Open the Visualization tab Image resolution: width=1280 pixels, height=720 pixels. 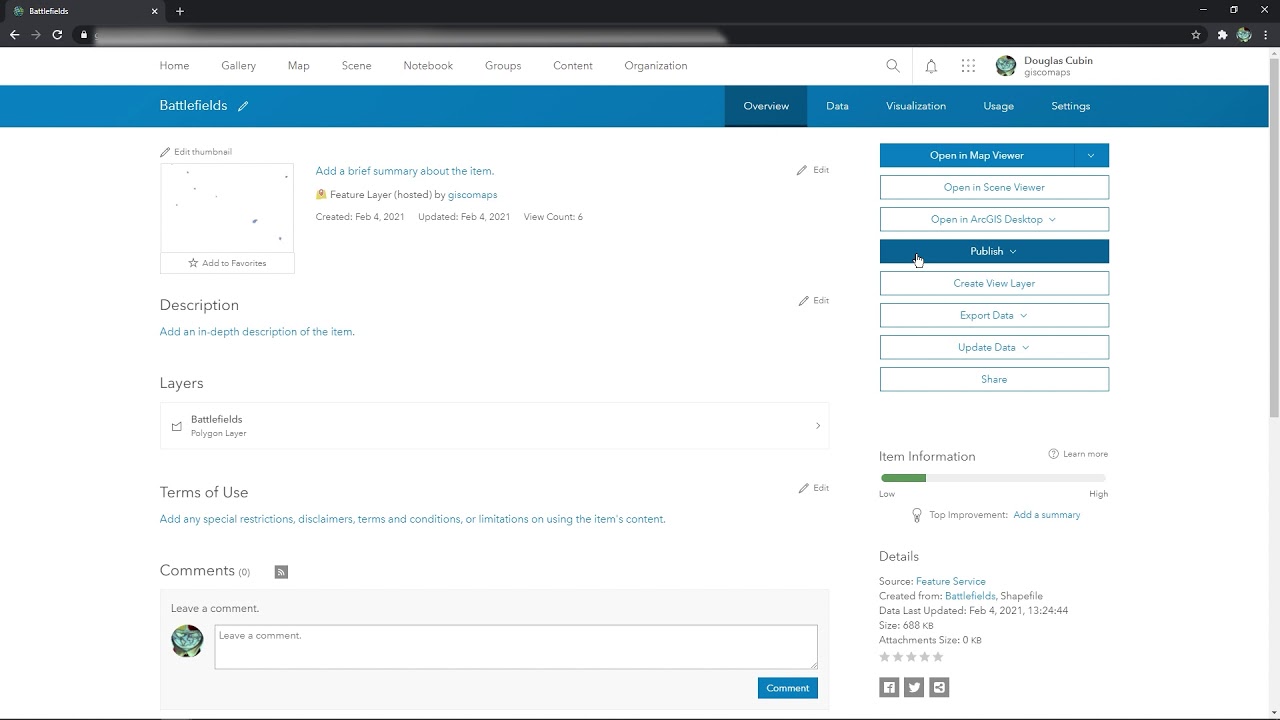[x=916, y=106]
